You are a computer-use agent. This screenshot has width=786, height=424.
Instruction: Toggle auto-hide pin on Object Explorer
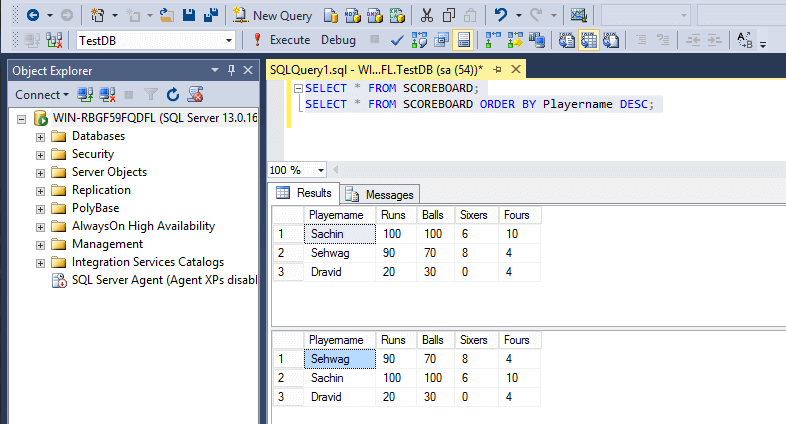click(x=233, y=70)
